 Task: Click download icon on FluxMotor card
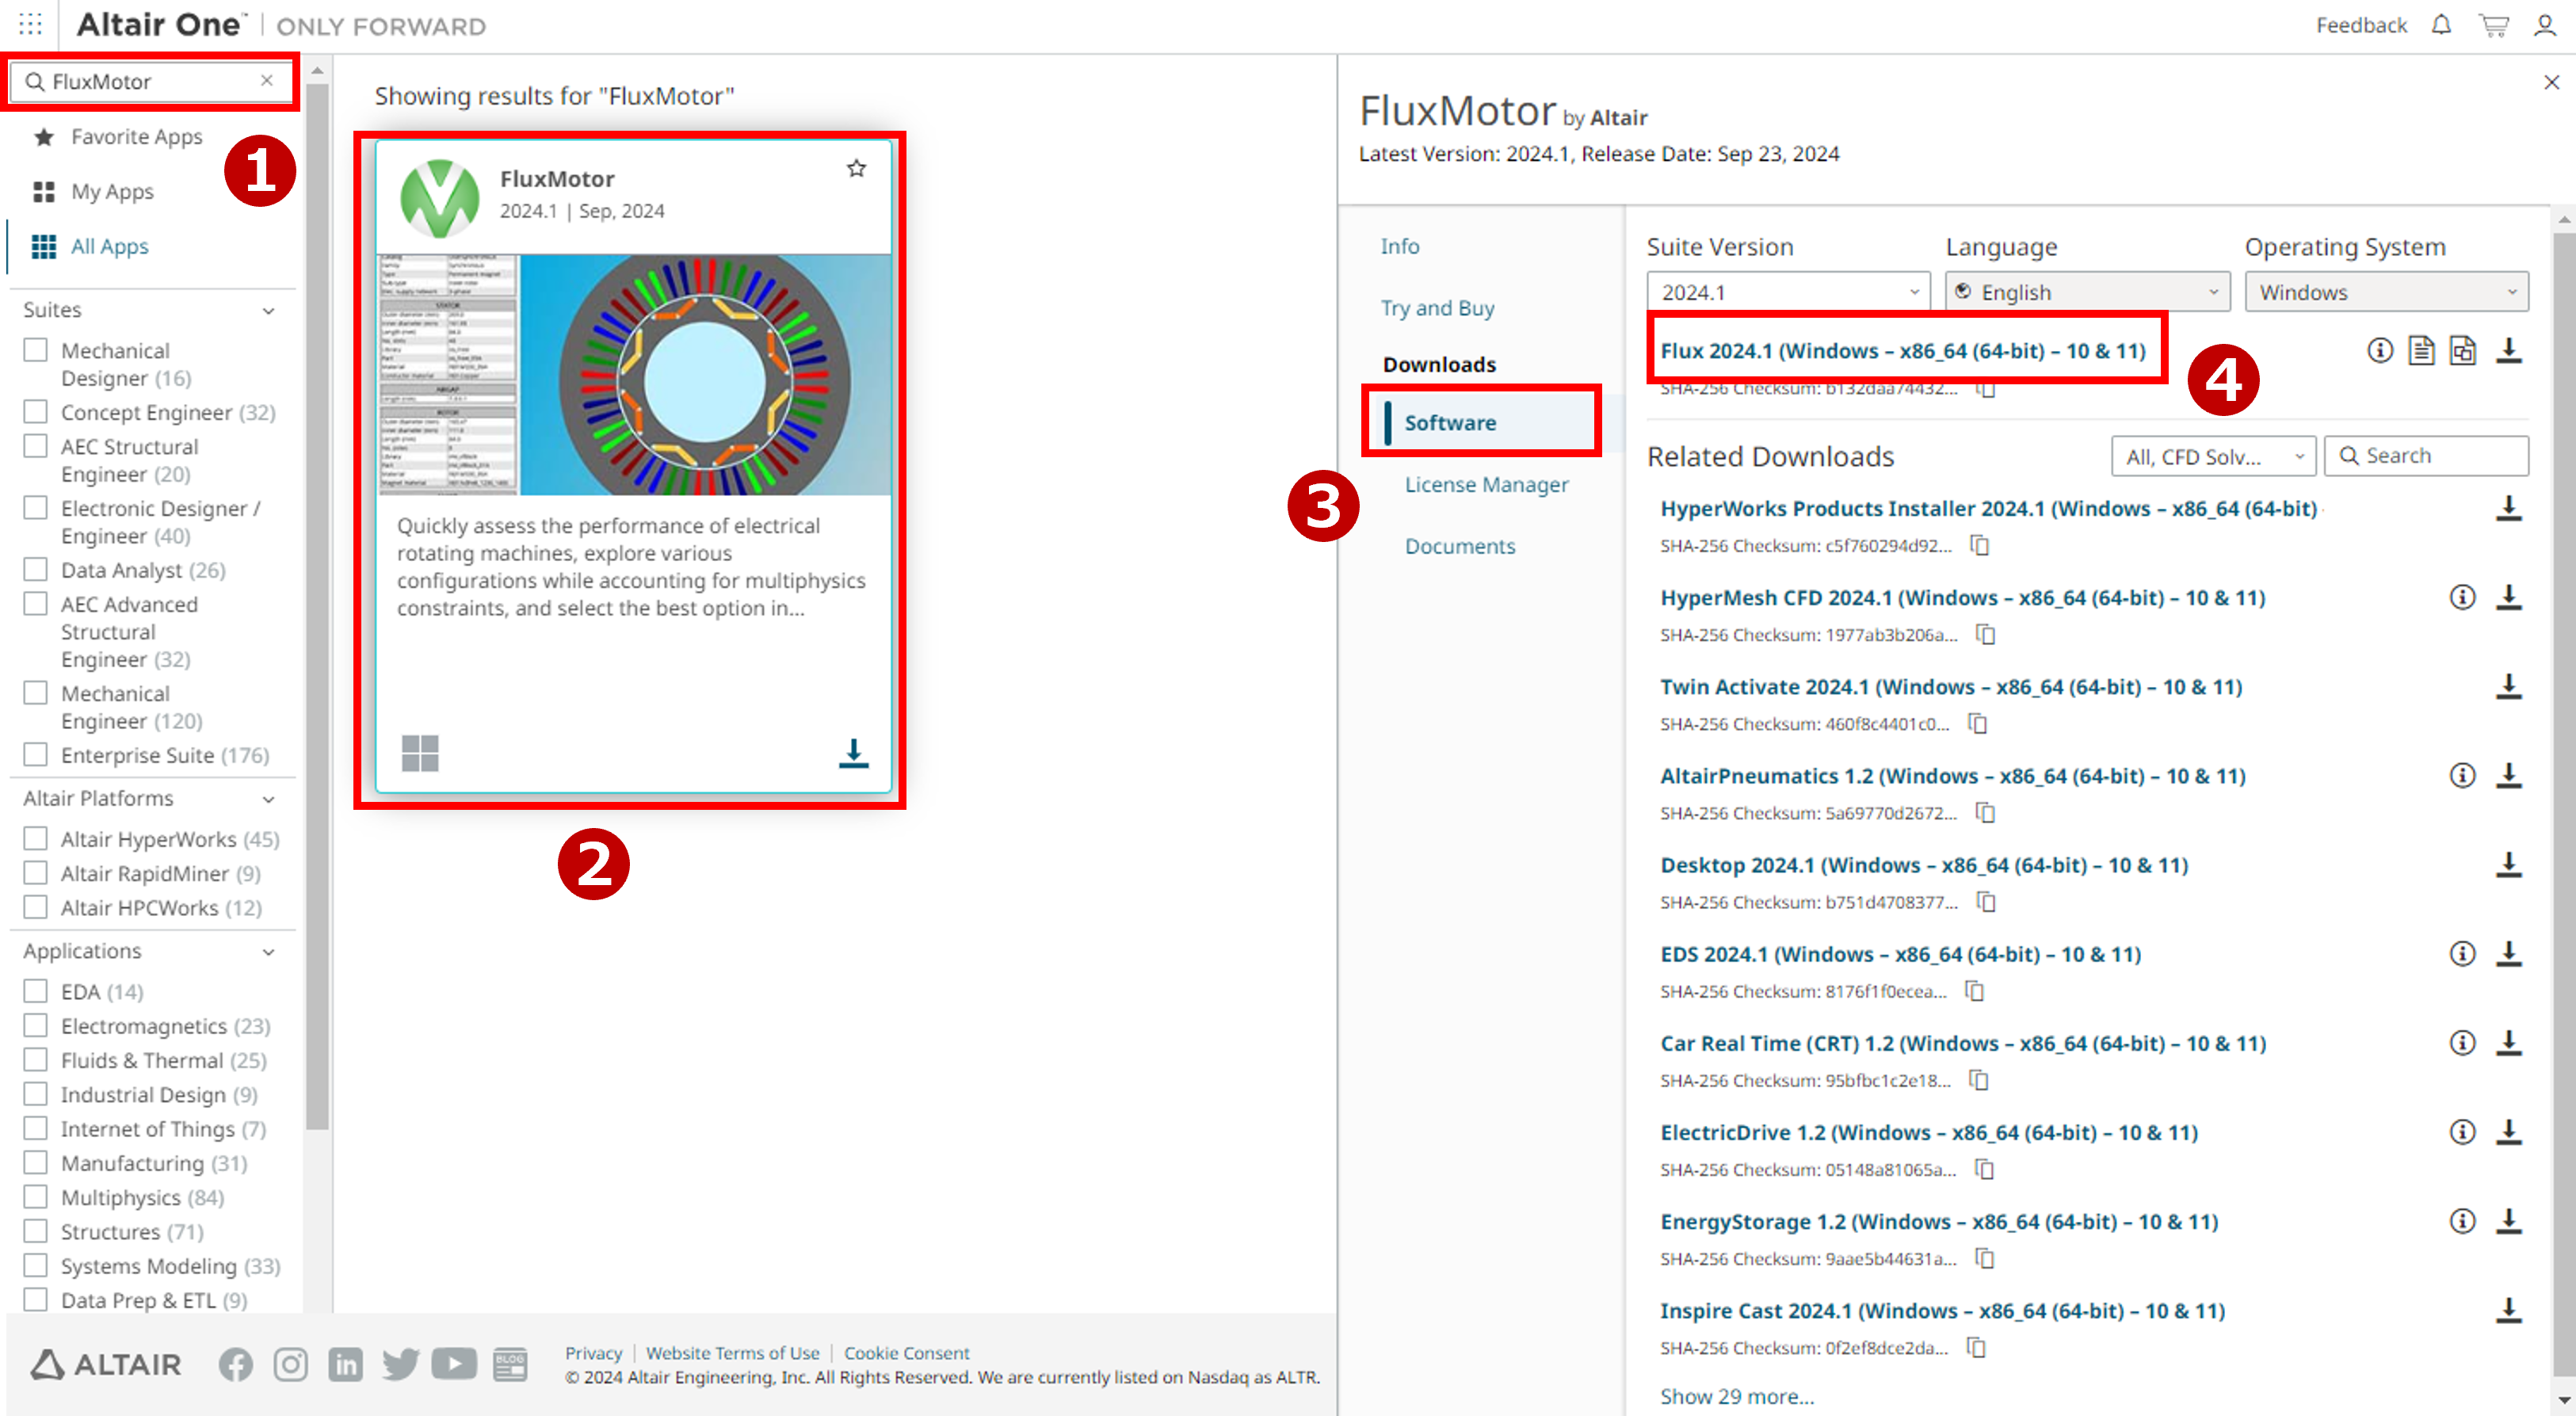(853, 753)
